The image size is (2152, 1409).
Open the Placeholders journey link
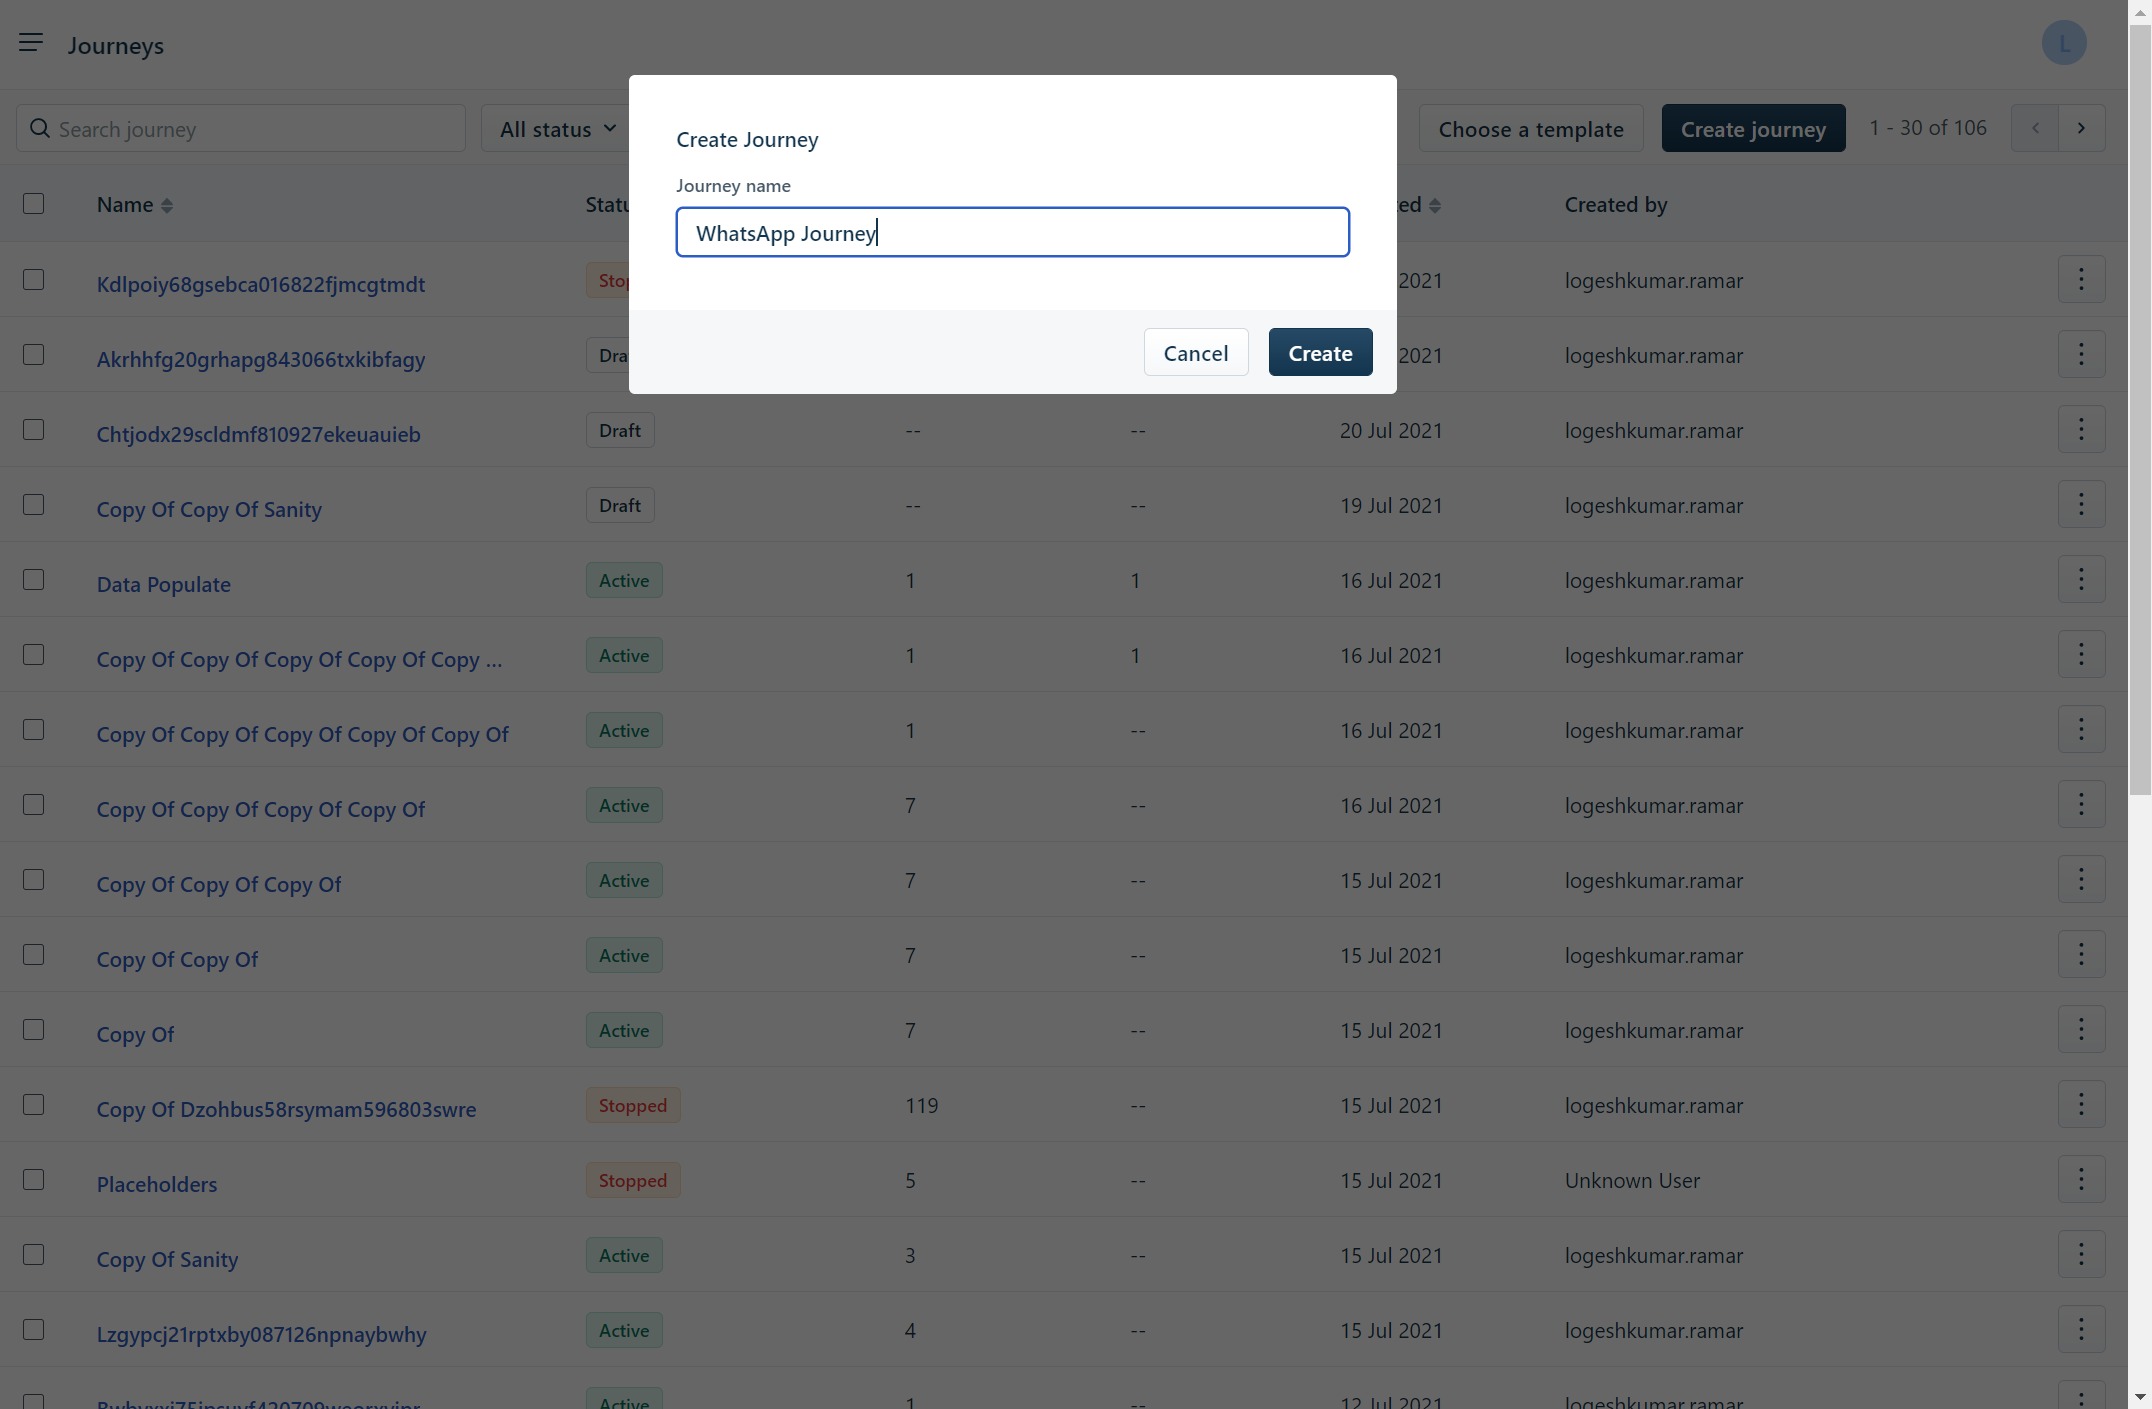(157, 1184)
